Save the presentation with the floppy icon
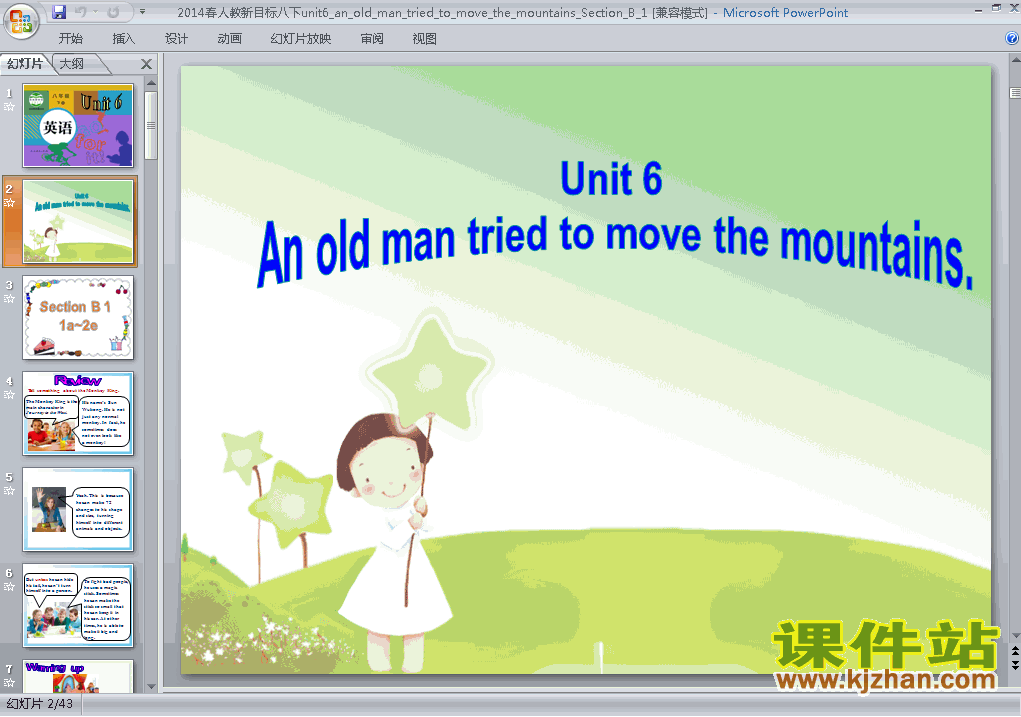Screen dimensions: 1021x717 click(59, 12)
